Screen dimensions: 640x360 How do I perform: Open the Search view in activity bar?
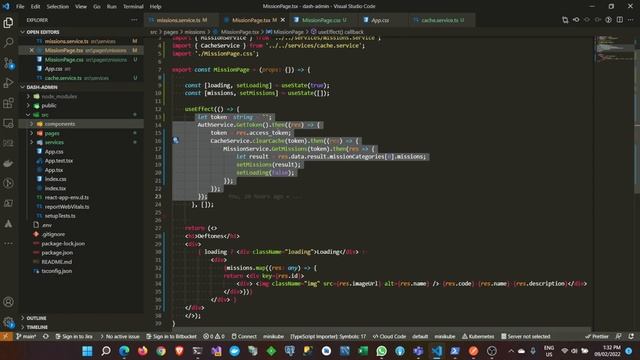coord(8,42)
